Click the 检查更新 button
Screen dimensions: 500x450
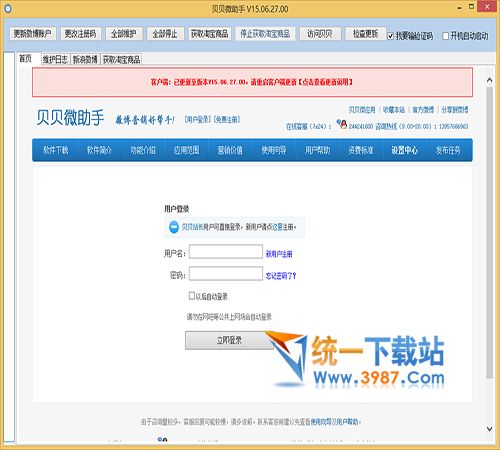click(365, 34)
